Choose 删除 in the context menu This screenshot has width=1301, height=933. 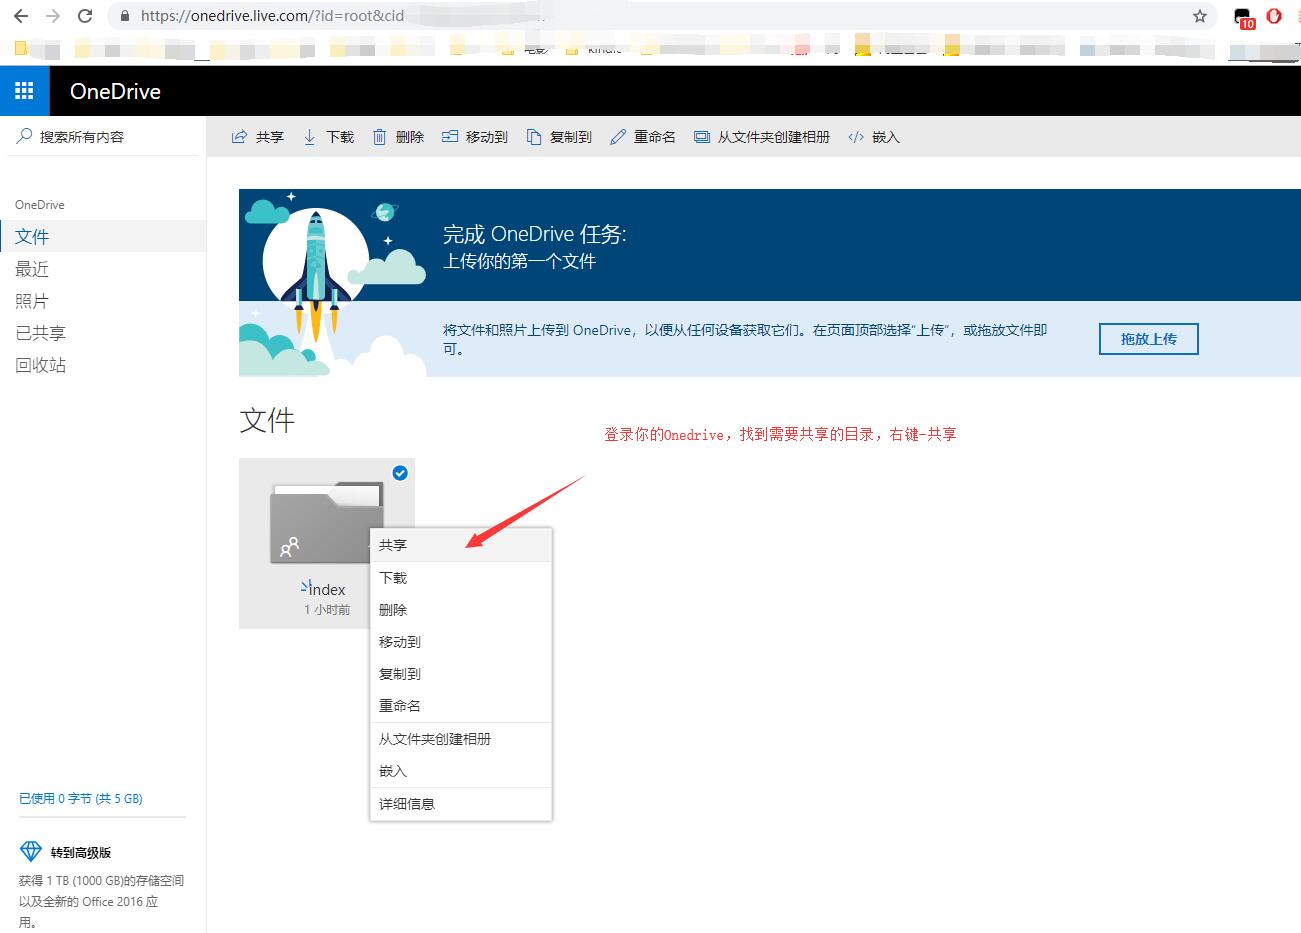click(461, 610)
